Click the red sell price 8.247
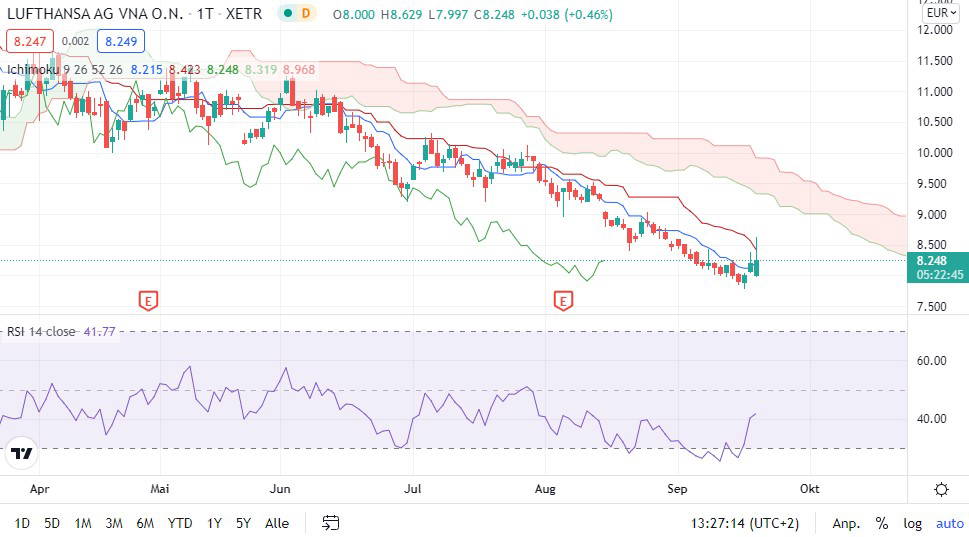The image size is (969, 537). point(30,41)
